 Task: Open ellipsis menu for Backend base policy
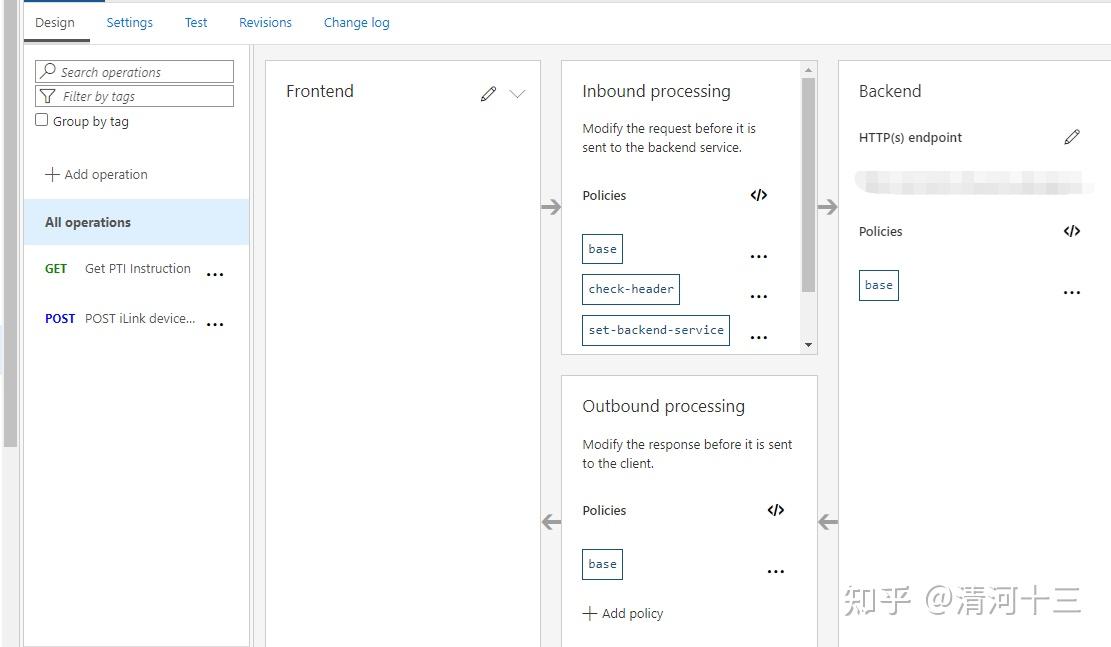coord(1072,292)
